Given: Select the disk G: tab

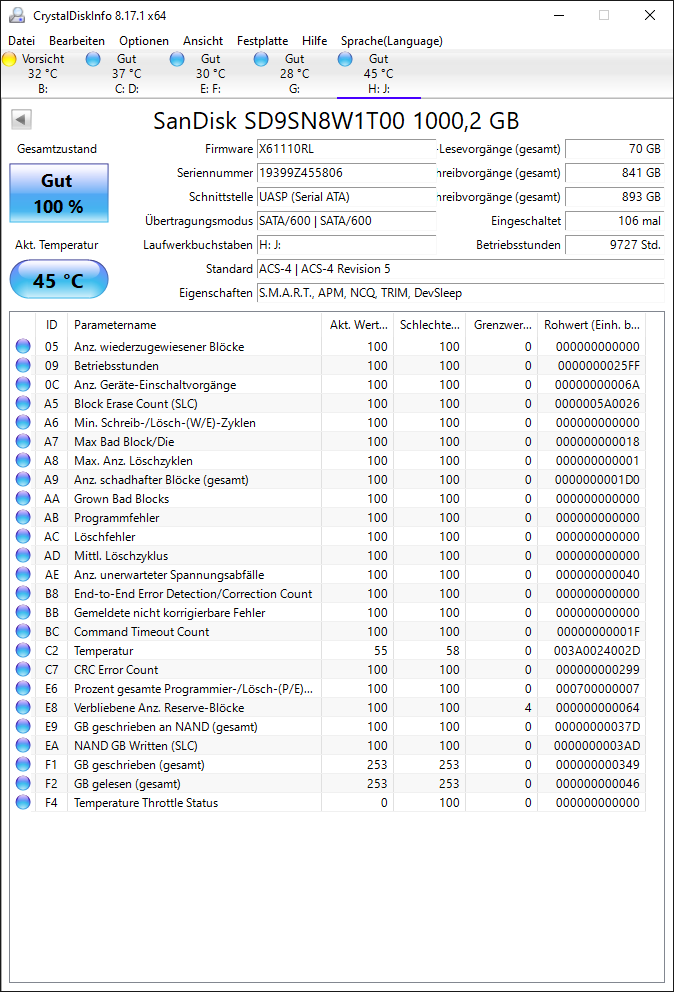Looking at the screenshot, I should point(294,73).
